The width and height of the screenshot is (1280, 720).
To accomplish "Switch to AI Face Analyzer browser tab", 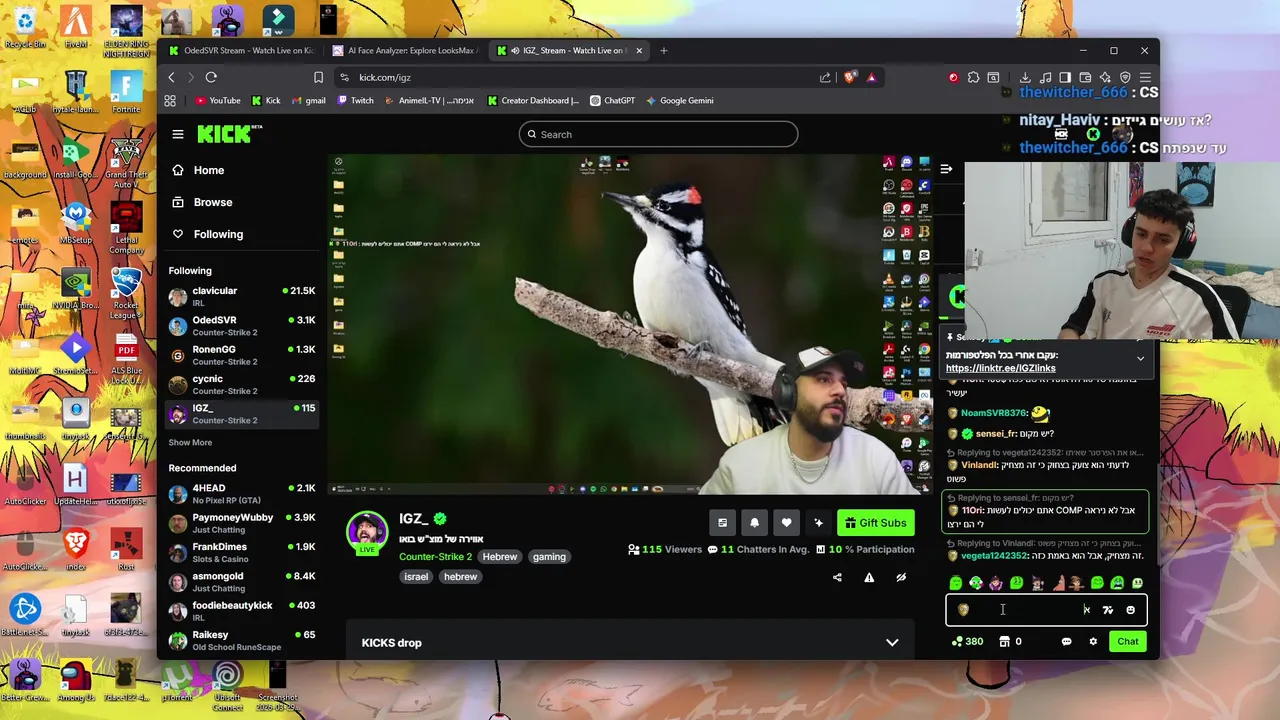I will tap(405, 50).
